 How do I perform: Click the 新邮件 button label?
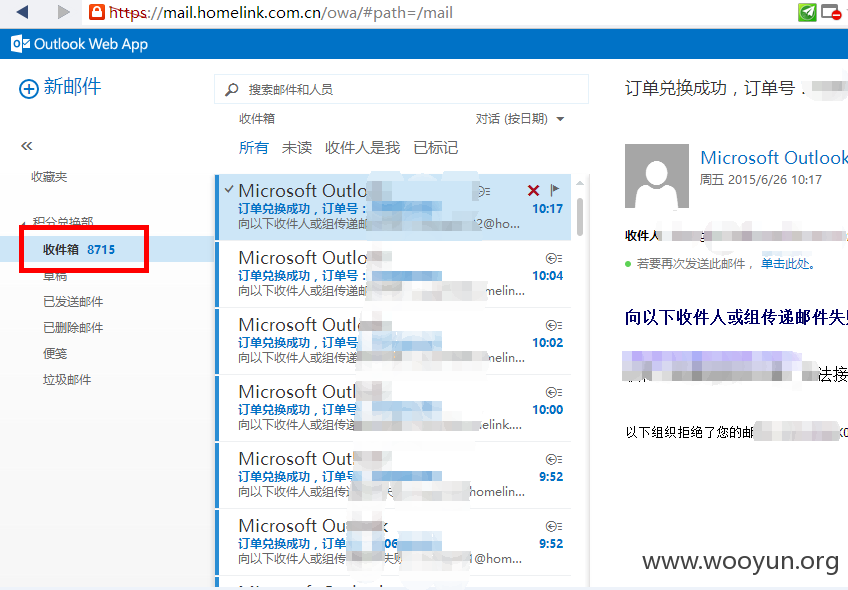[72, 87]
